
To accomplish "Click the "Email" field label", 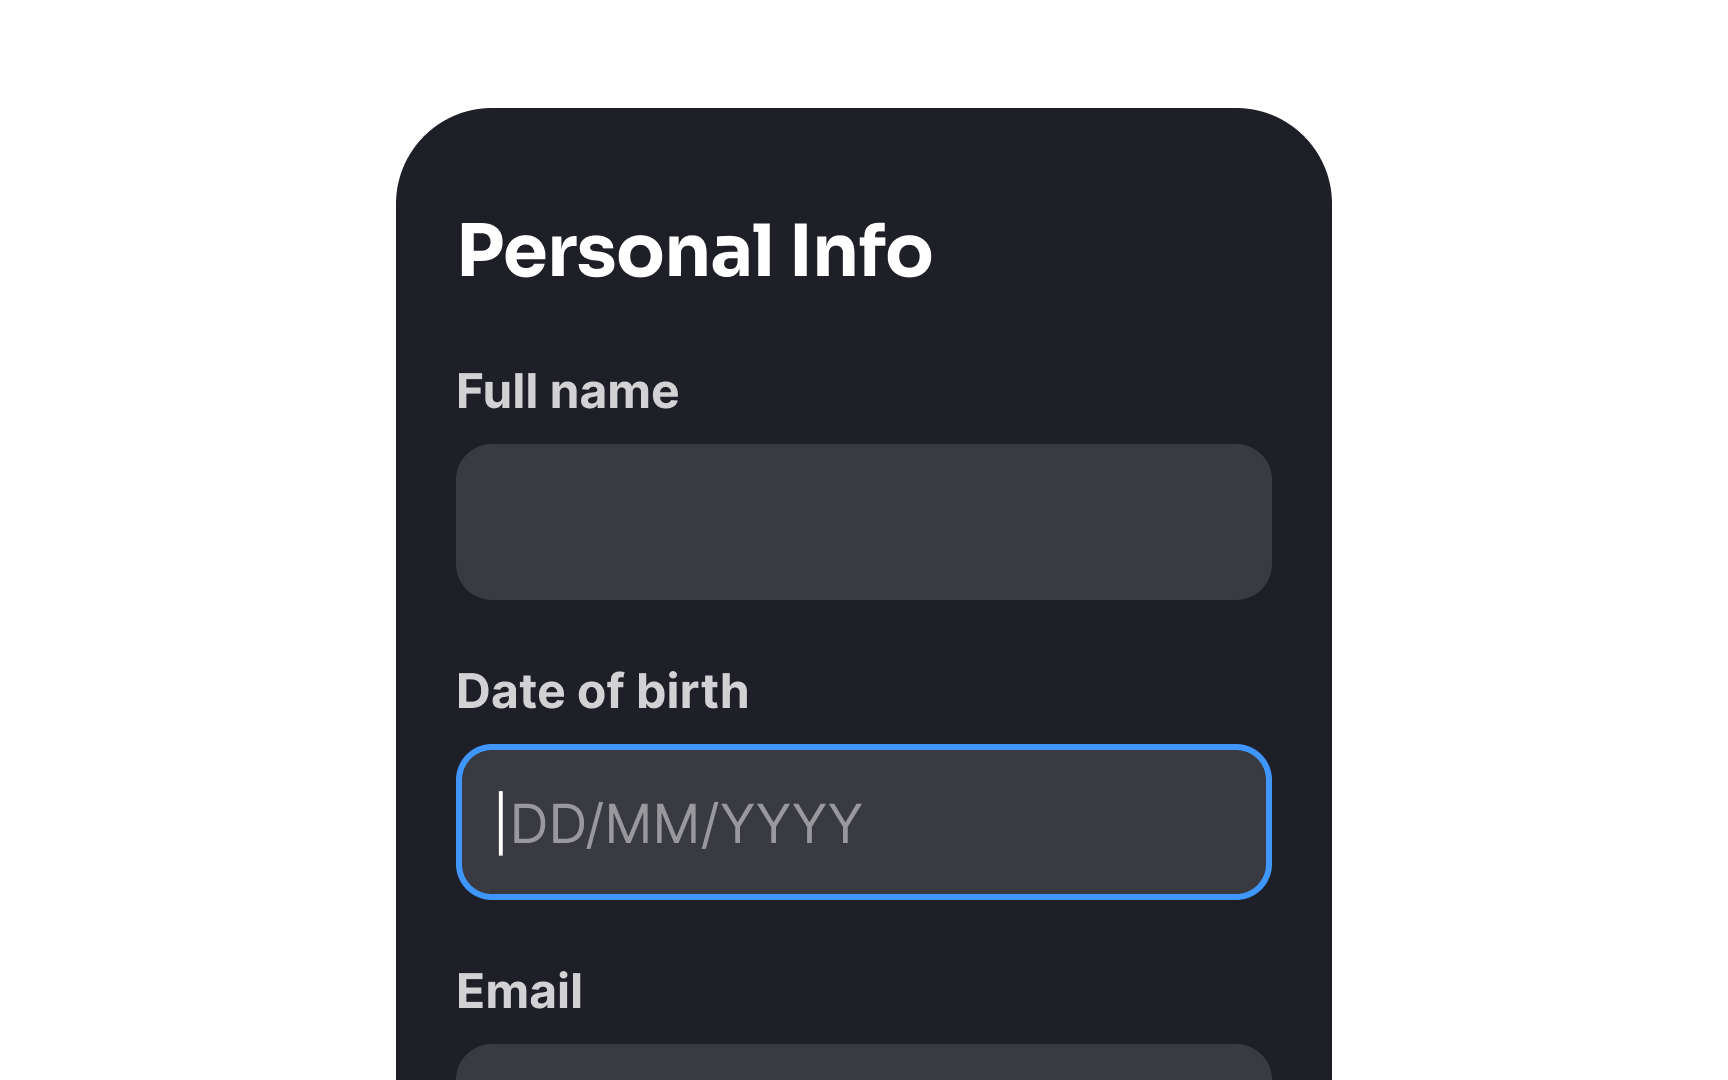I will [519, 991].
